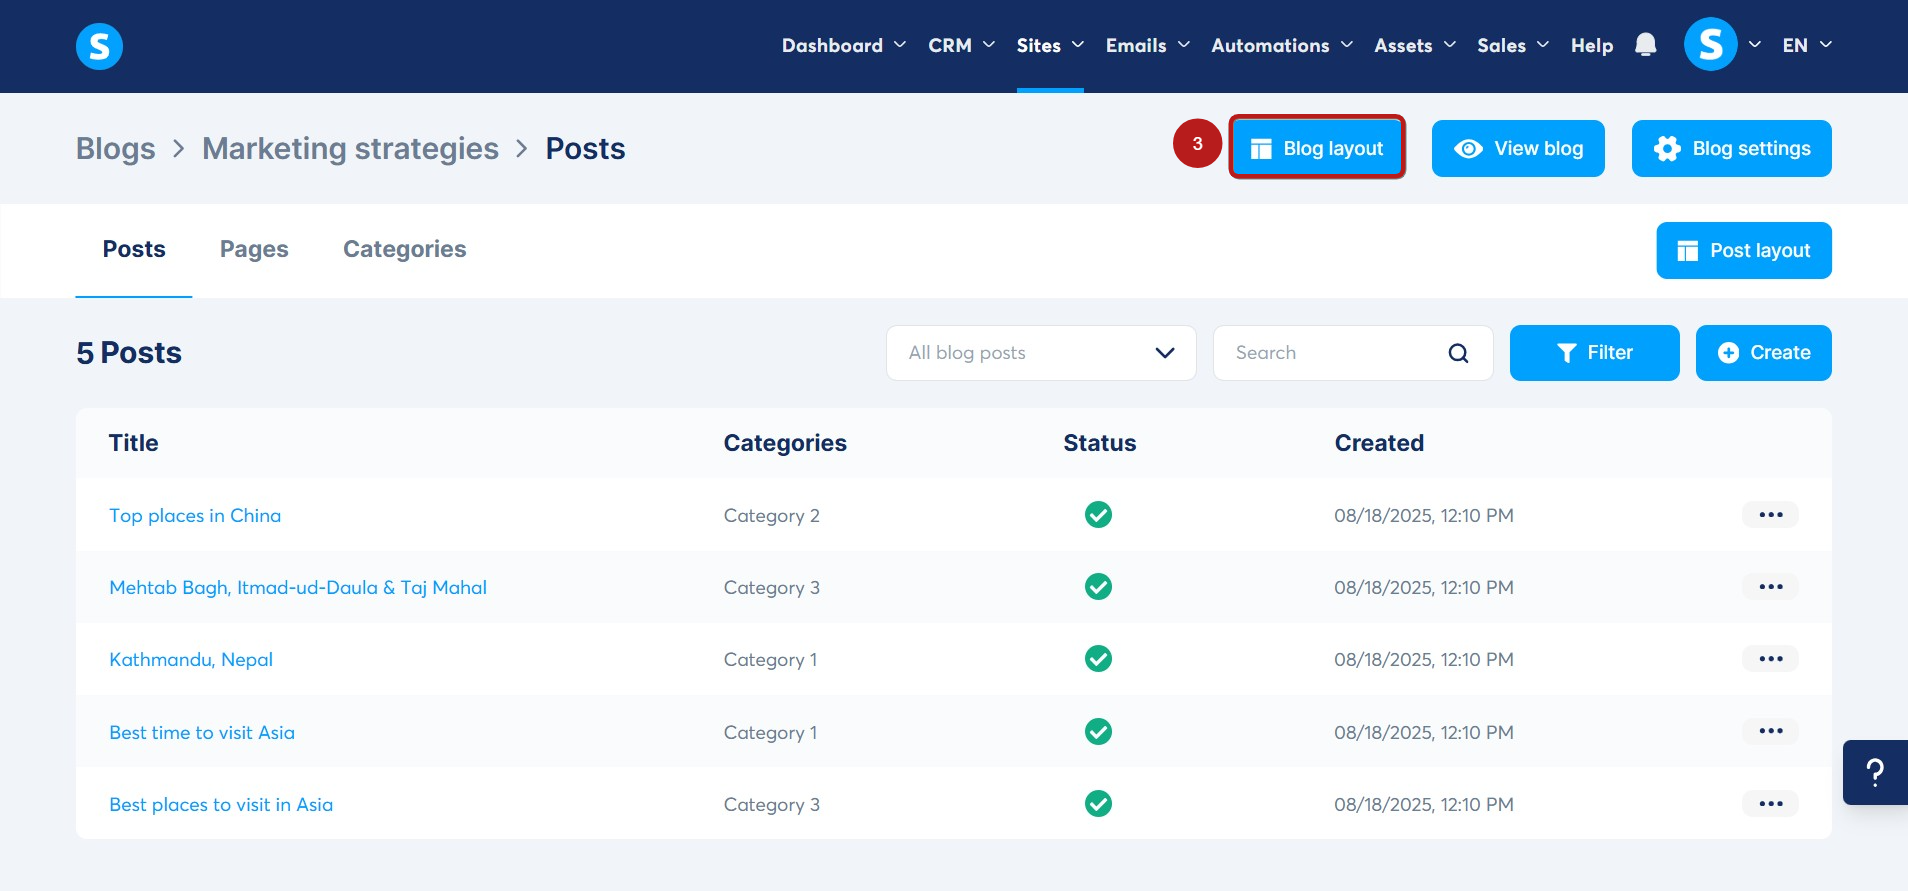Switch to the Pages tab
The height and width of the screenshot is (891, 1908).
254,249
